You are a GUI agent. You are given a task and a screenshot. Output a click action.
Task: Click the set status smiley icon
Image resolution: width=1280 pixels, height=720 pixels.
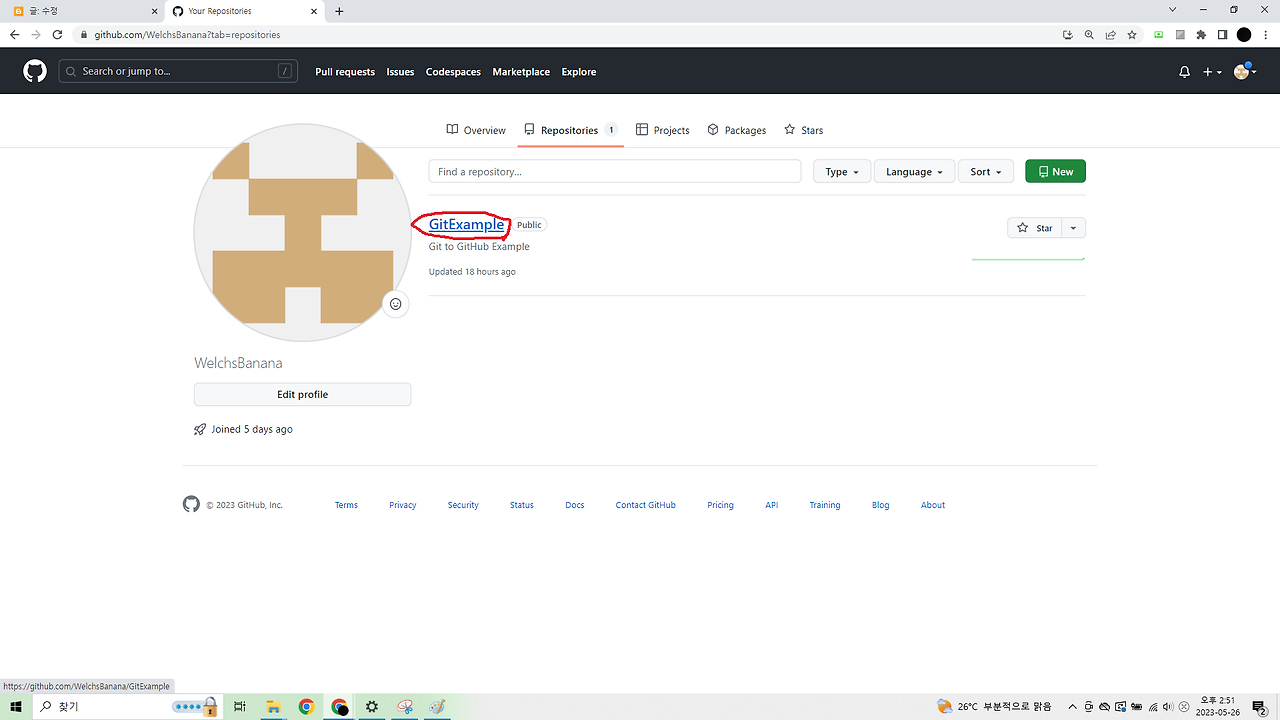point(396,304)
